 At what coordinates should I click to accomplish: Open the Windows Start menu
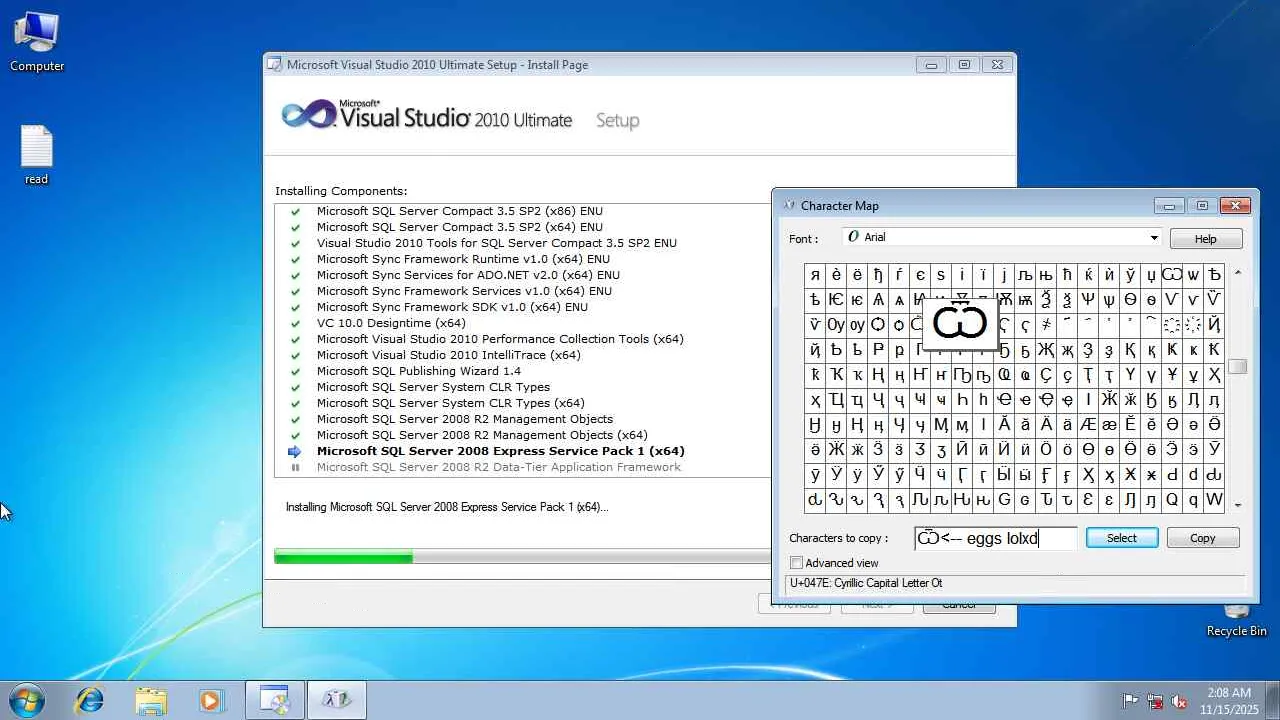27,700
